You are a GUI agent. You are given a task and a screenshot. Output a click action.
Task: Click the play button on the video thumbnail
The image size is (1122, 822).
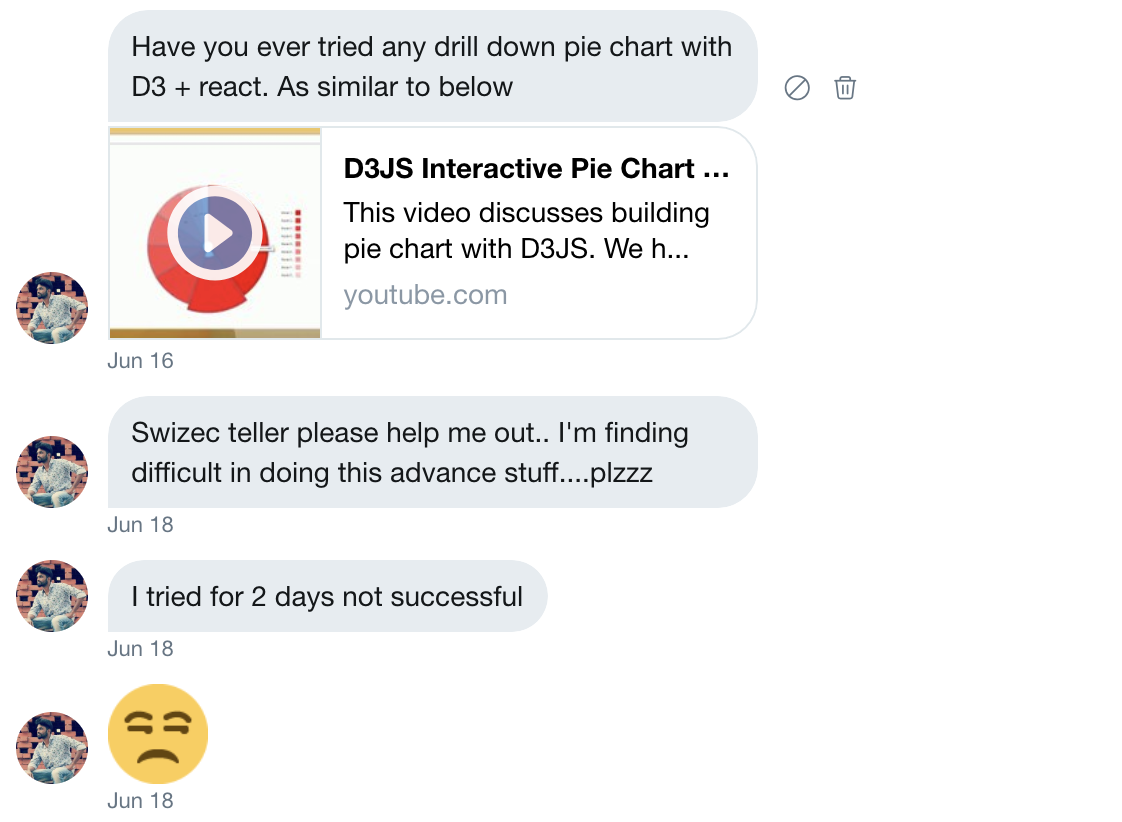coord(214,231)
